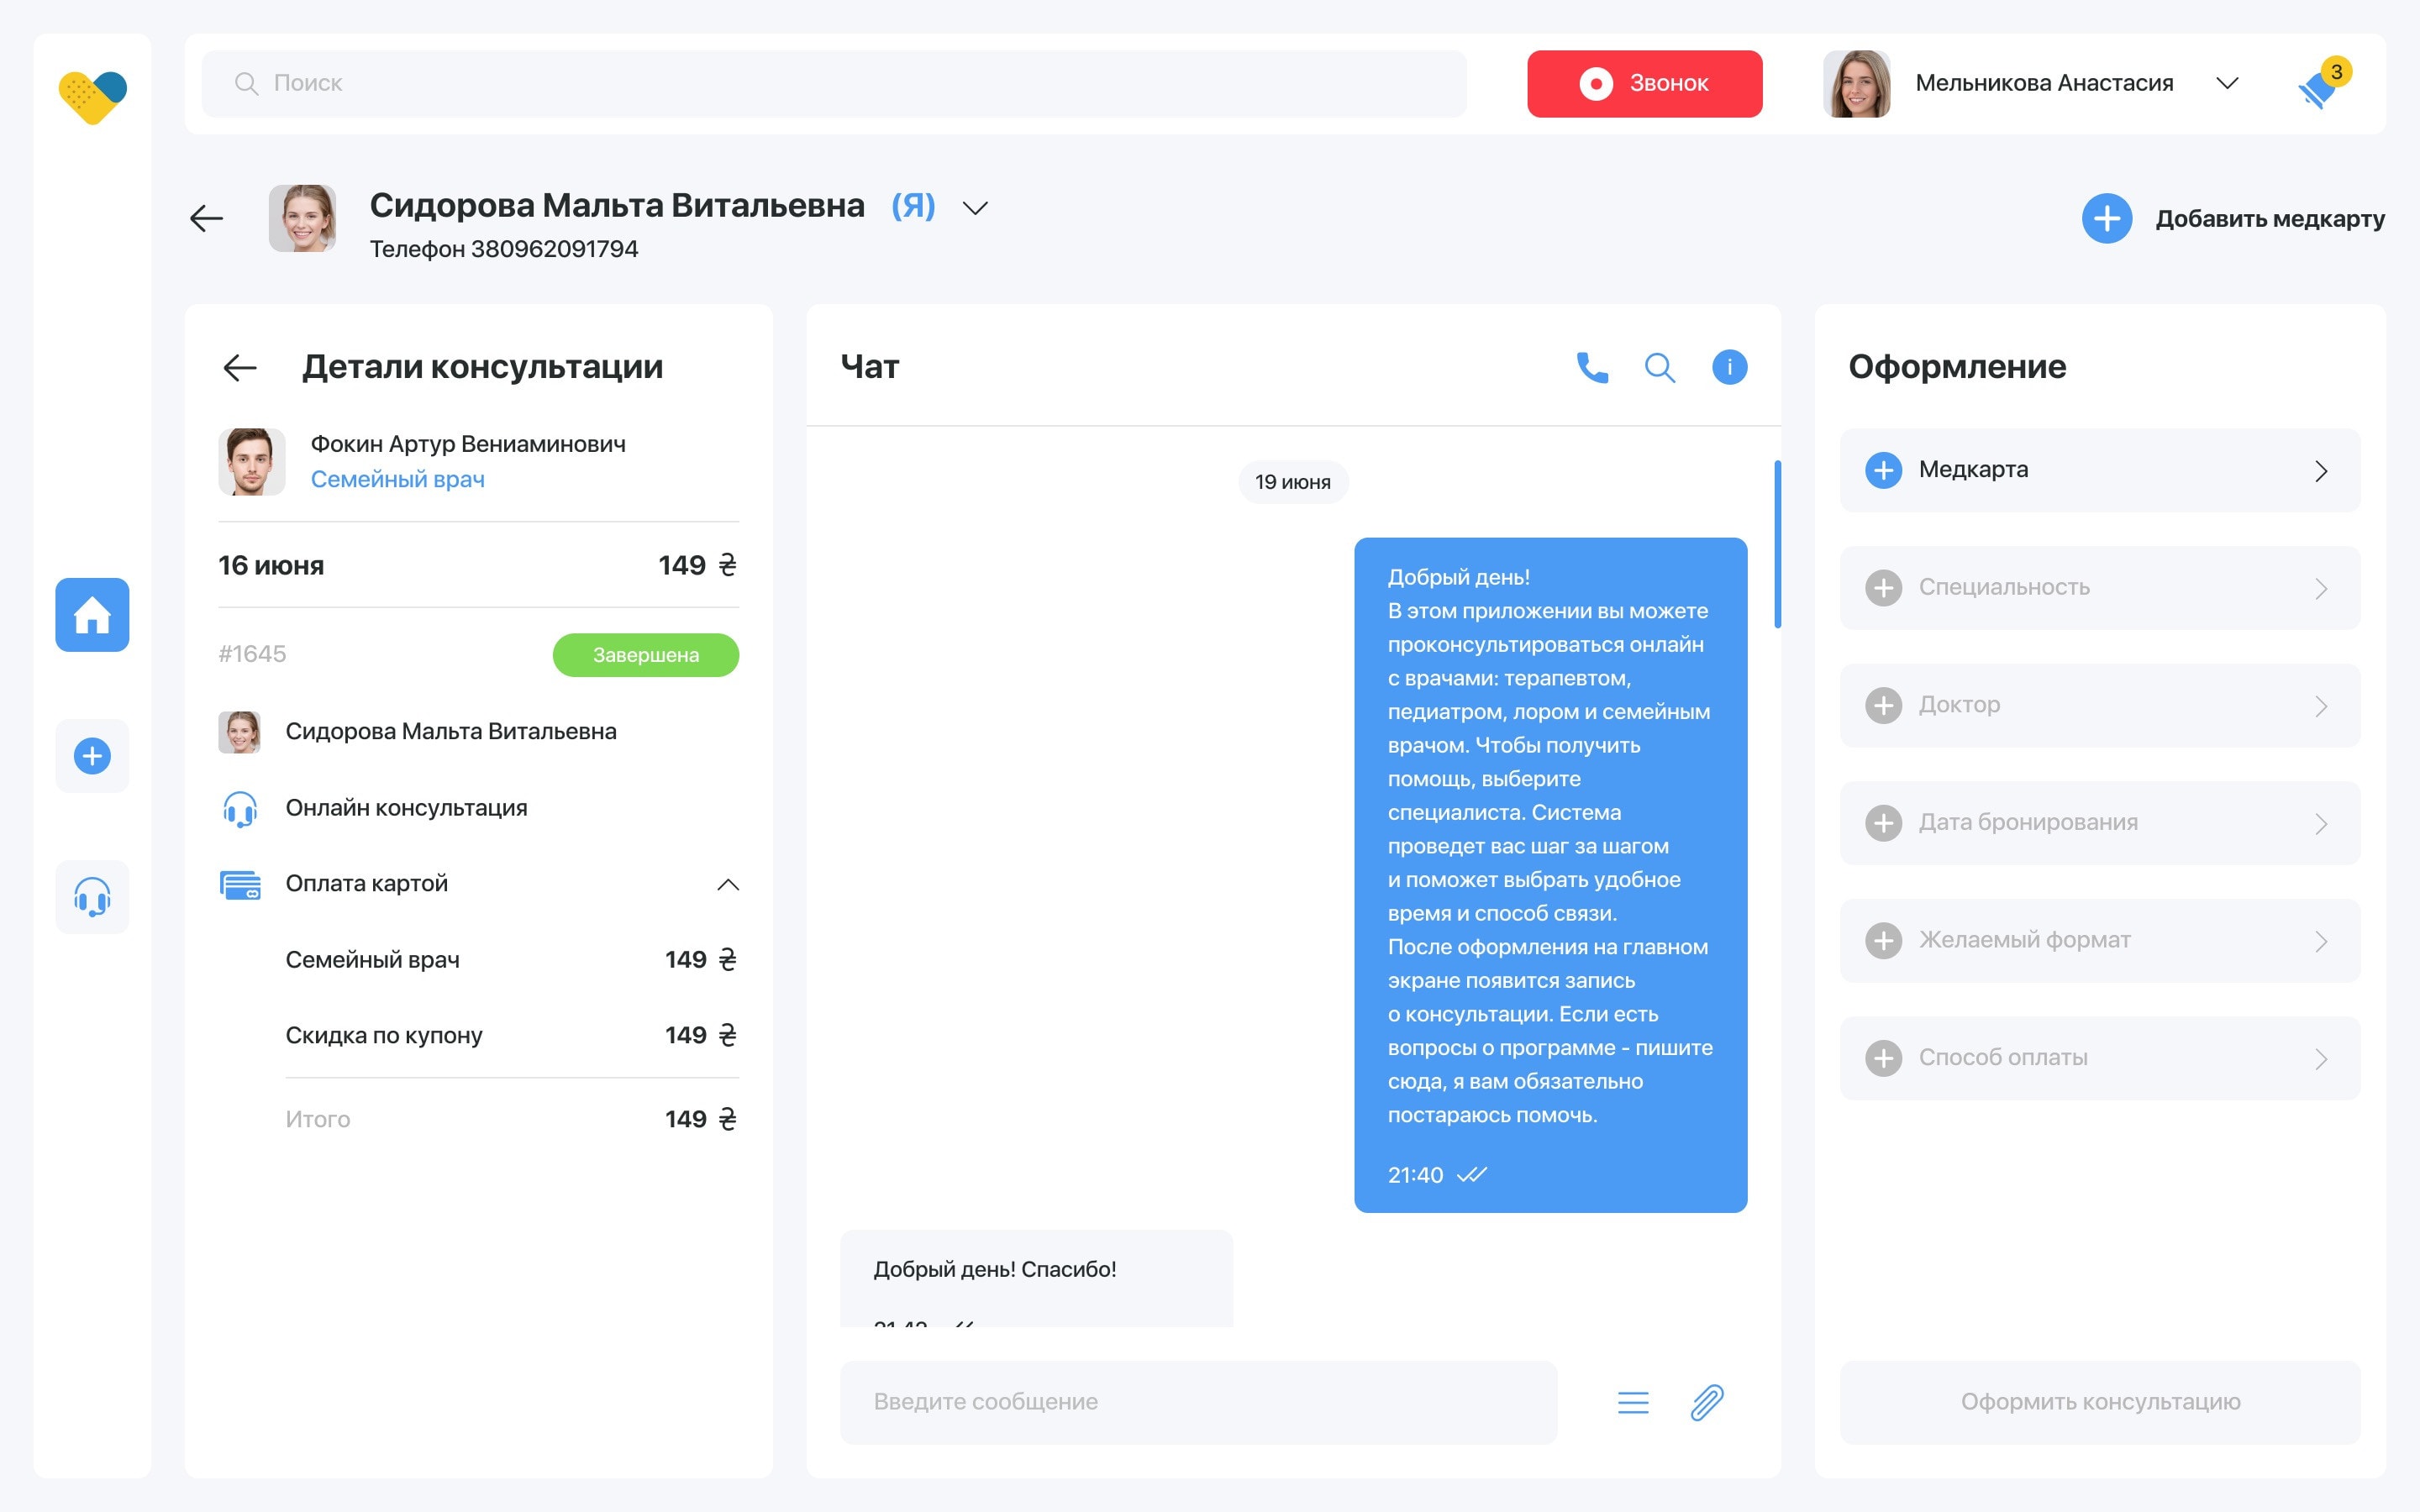Click the search magnifier in Поиск field
The height and width of the screenshot is (1512, 2420).
click(246, 83)
